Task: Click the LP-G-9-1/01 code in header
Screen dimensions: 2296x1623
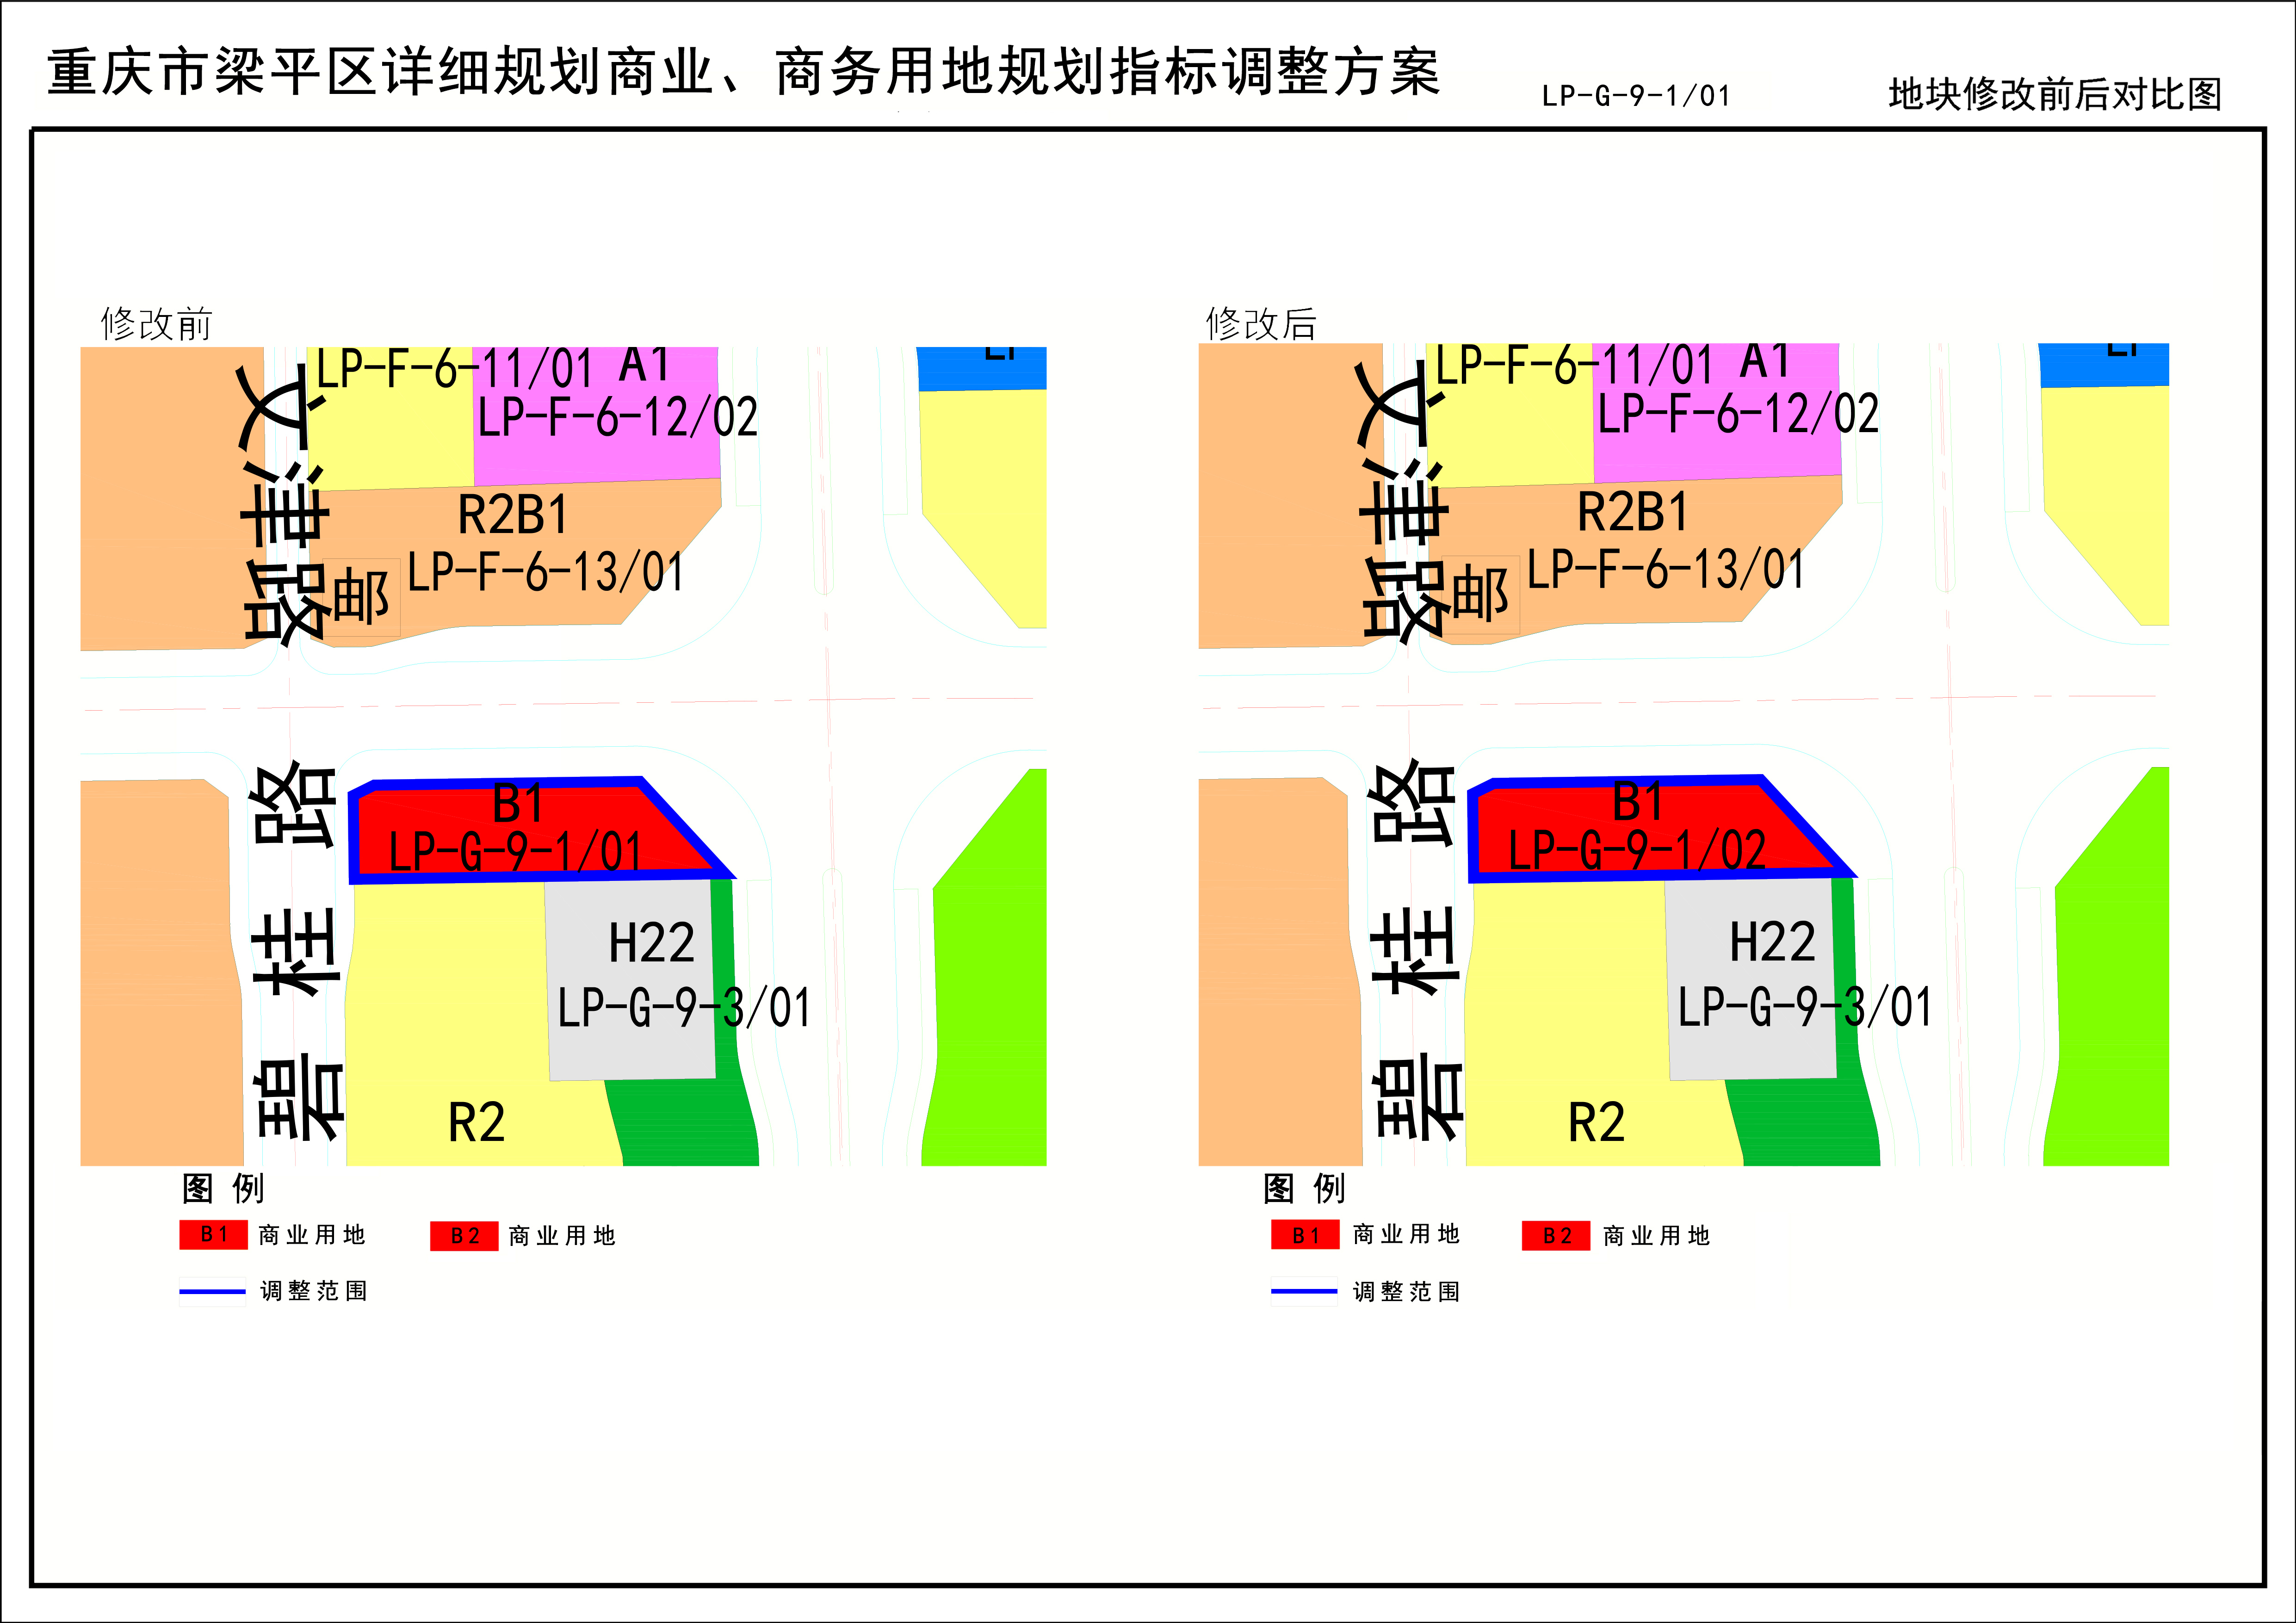Action: coord(1635,96)
